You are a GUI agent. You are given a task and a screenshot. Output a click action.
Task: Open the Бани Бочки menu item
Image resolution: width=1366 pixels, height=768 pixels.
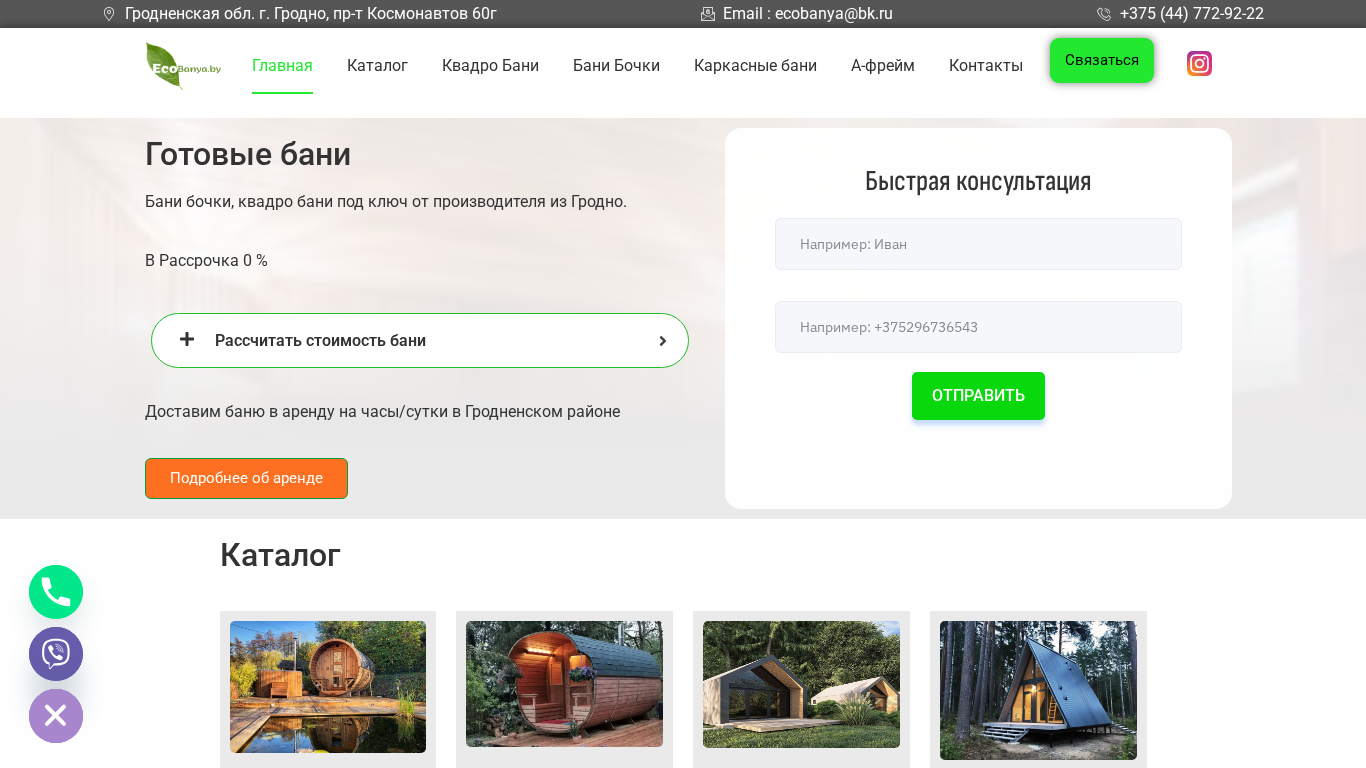point(616,66)
